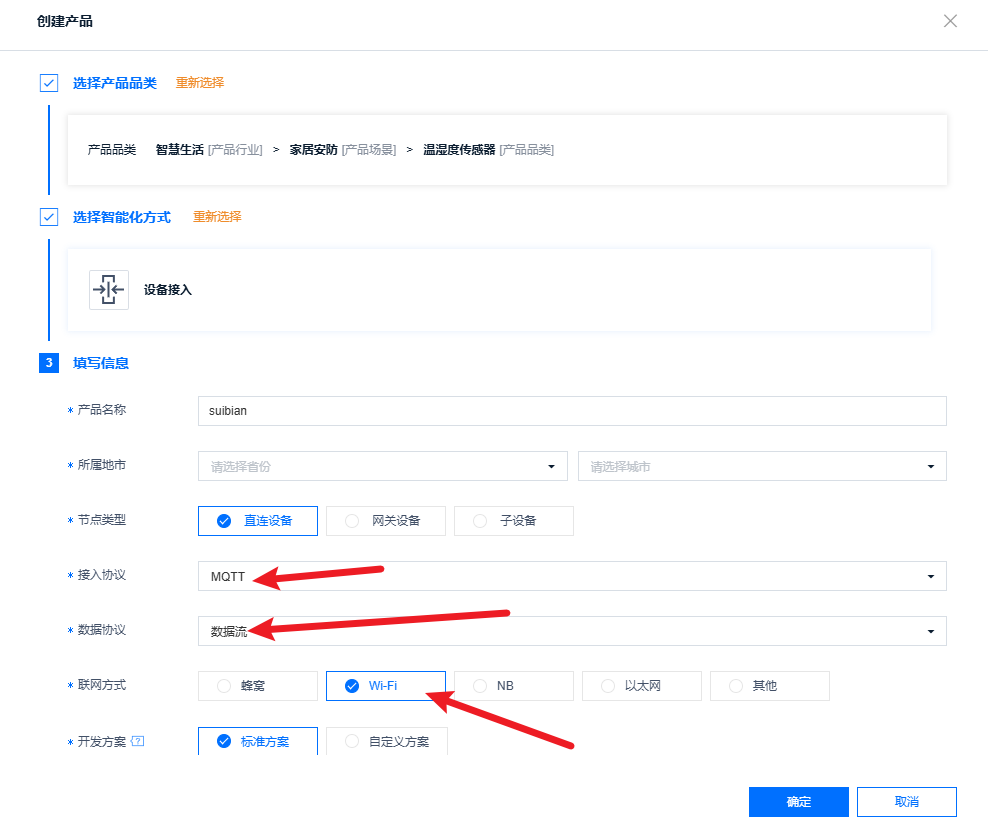The image size is (988, 829).
Task: Click 智慧生活 in the category path
Action: point(180,150)
